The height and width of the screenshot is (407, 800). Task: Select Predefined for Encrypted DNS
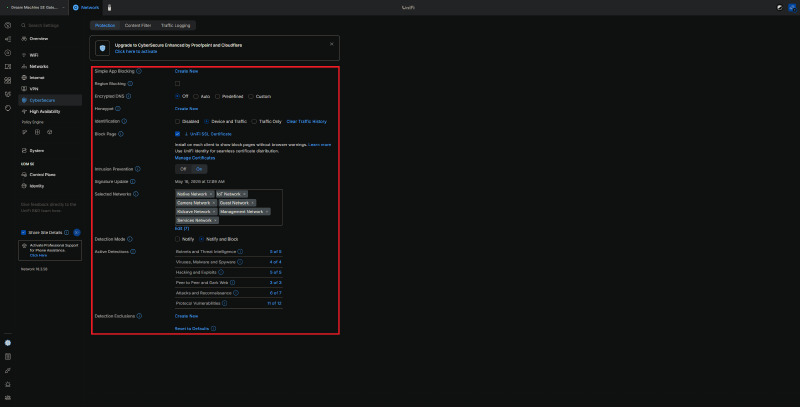tap(217, 96)
